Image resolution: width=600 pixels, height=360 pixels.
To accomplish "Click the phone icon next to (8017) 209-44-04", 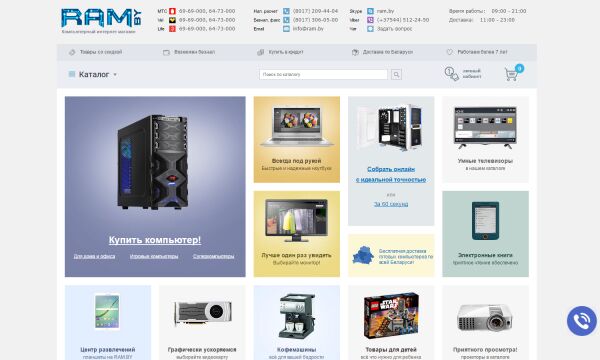I will click(x=286, y=11).
